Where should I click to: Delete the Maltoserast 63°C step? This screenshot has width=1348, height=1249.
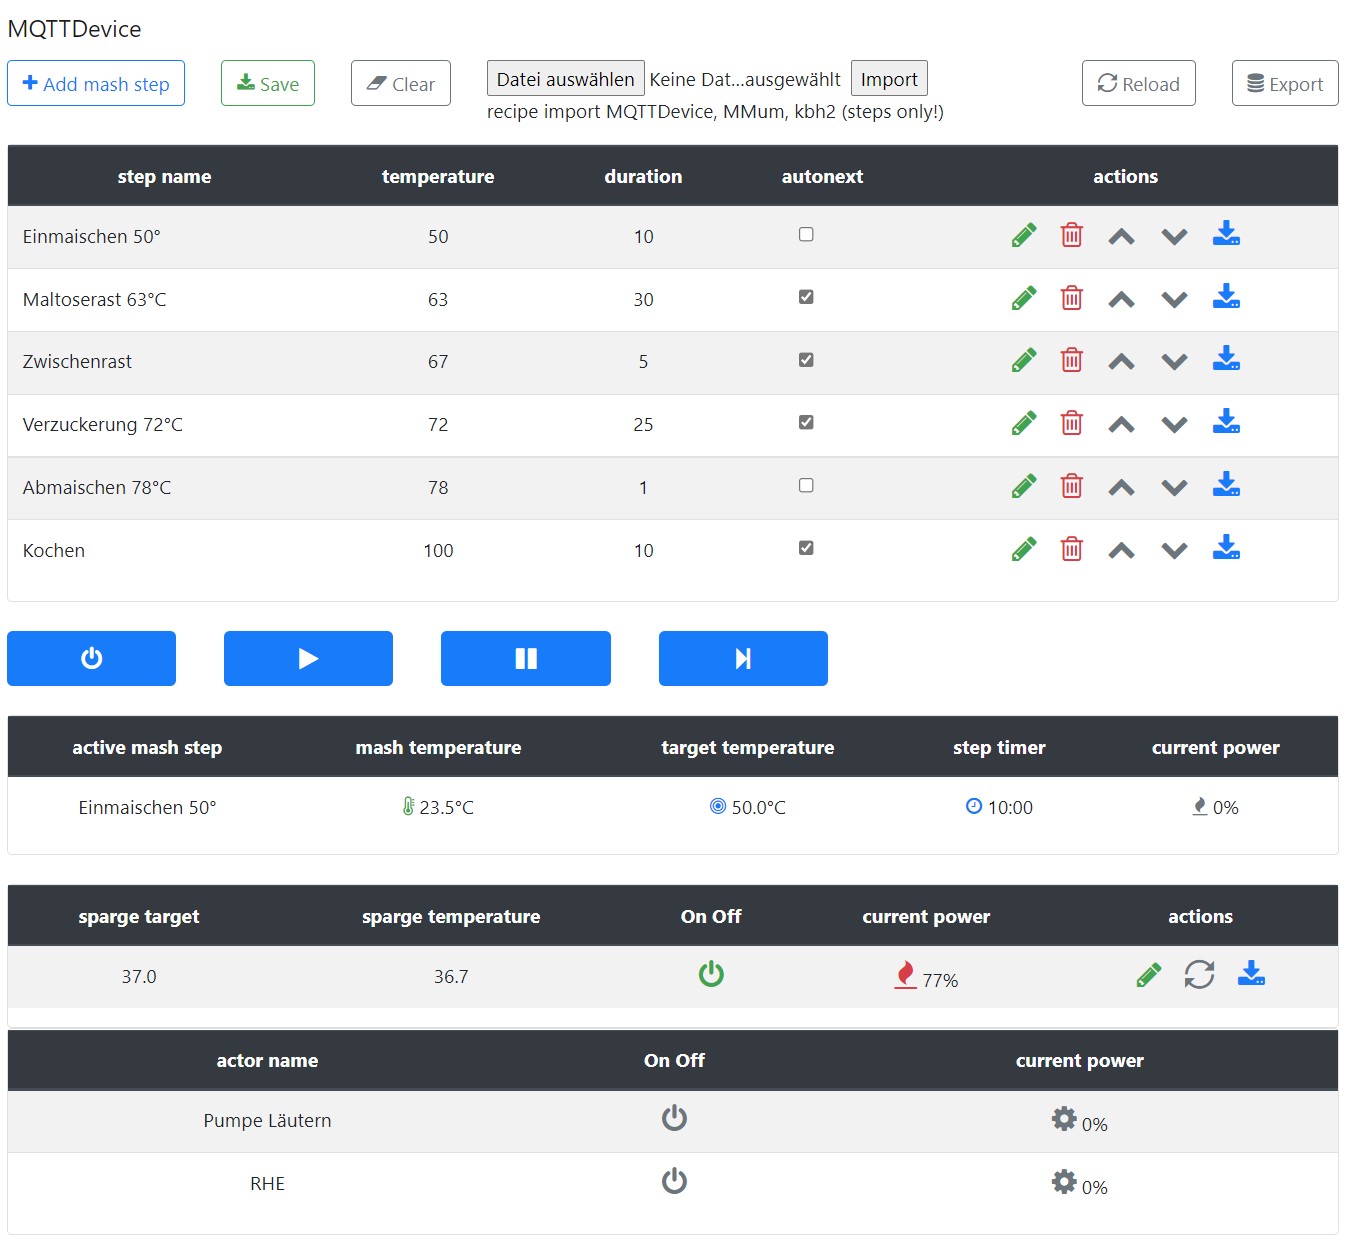(1071, 298)
